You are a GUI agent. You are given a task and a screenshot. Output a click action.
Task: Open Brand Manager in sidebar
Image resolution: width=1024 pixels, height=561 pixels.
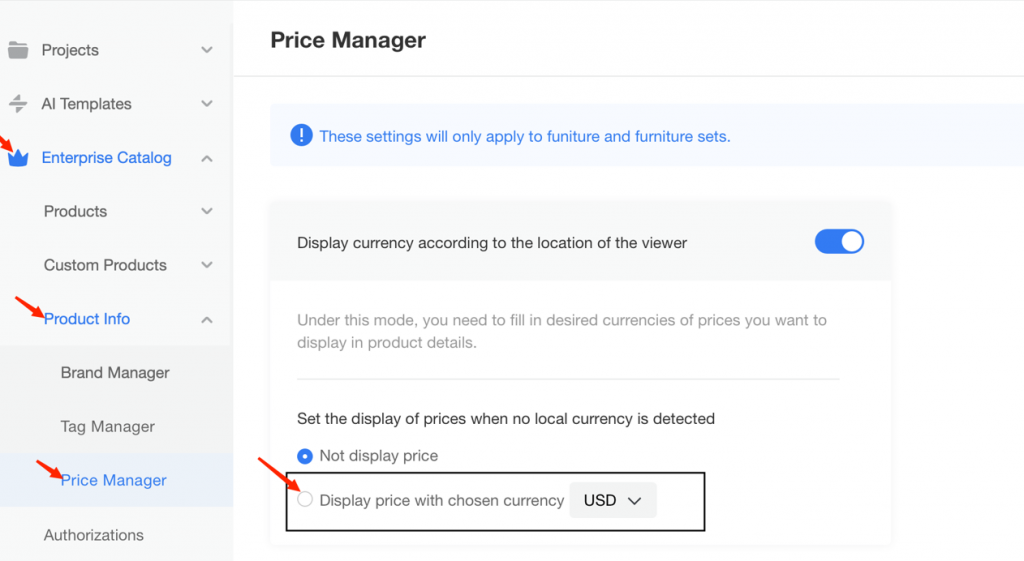click(x=115, y=373)
